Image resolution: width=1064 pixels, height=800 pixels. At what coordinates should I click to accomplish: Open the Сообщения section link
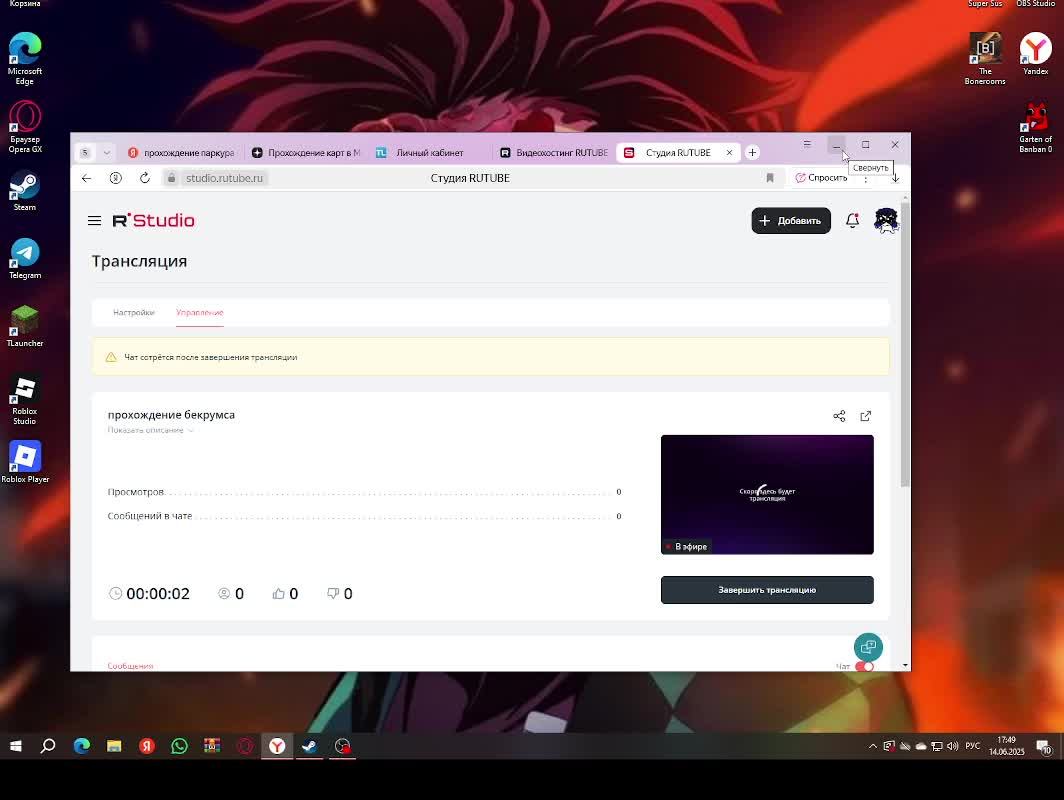point(130,666)
